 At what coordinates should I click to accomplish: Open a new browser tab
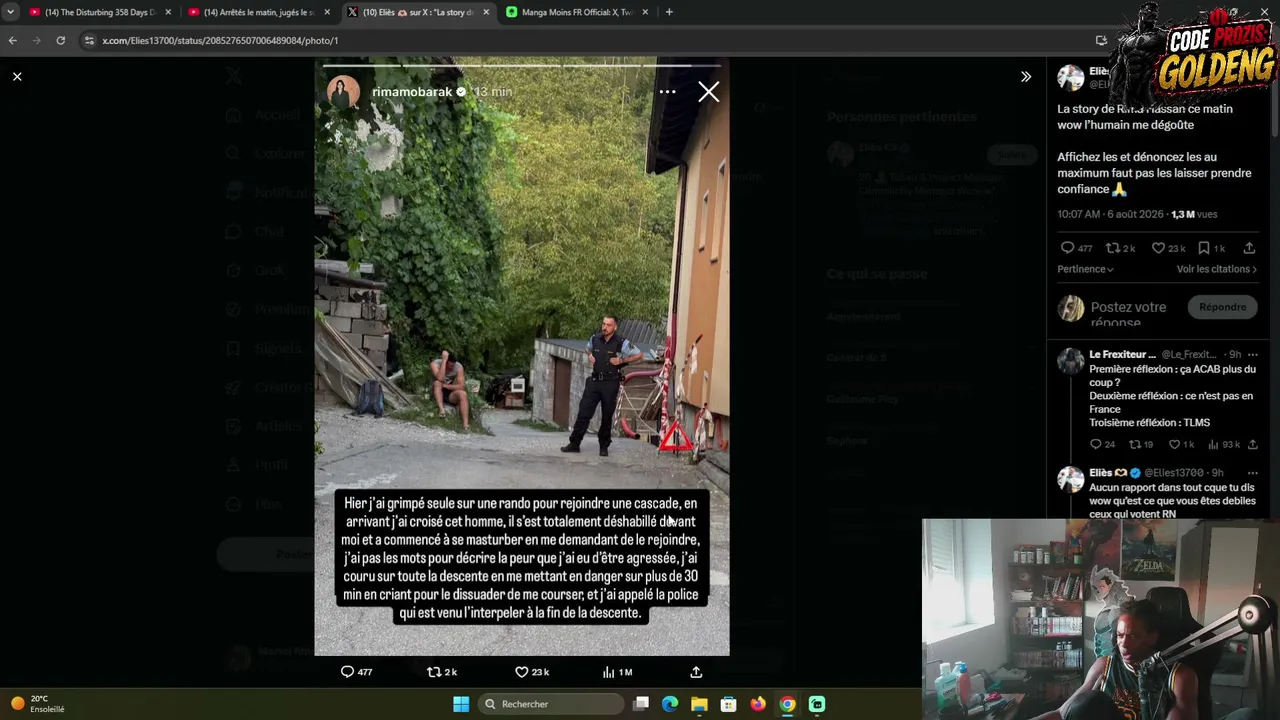click(669, 12)
